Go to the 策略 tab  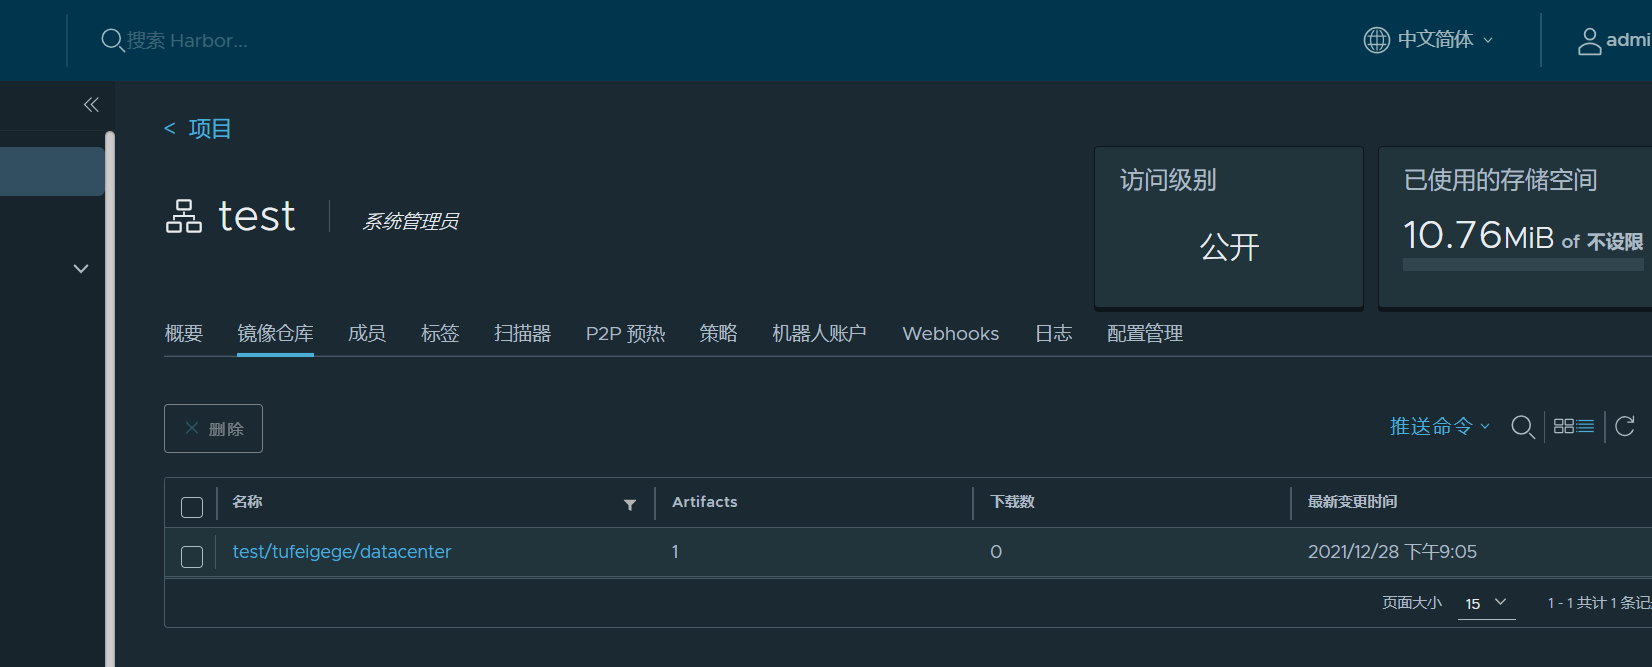coord(718,333)
